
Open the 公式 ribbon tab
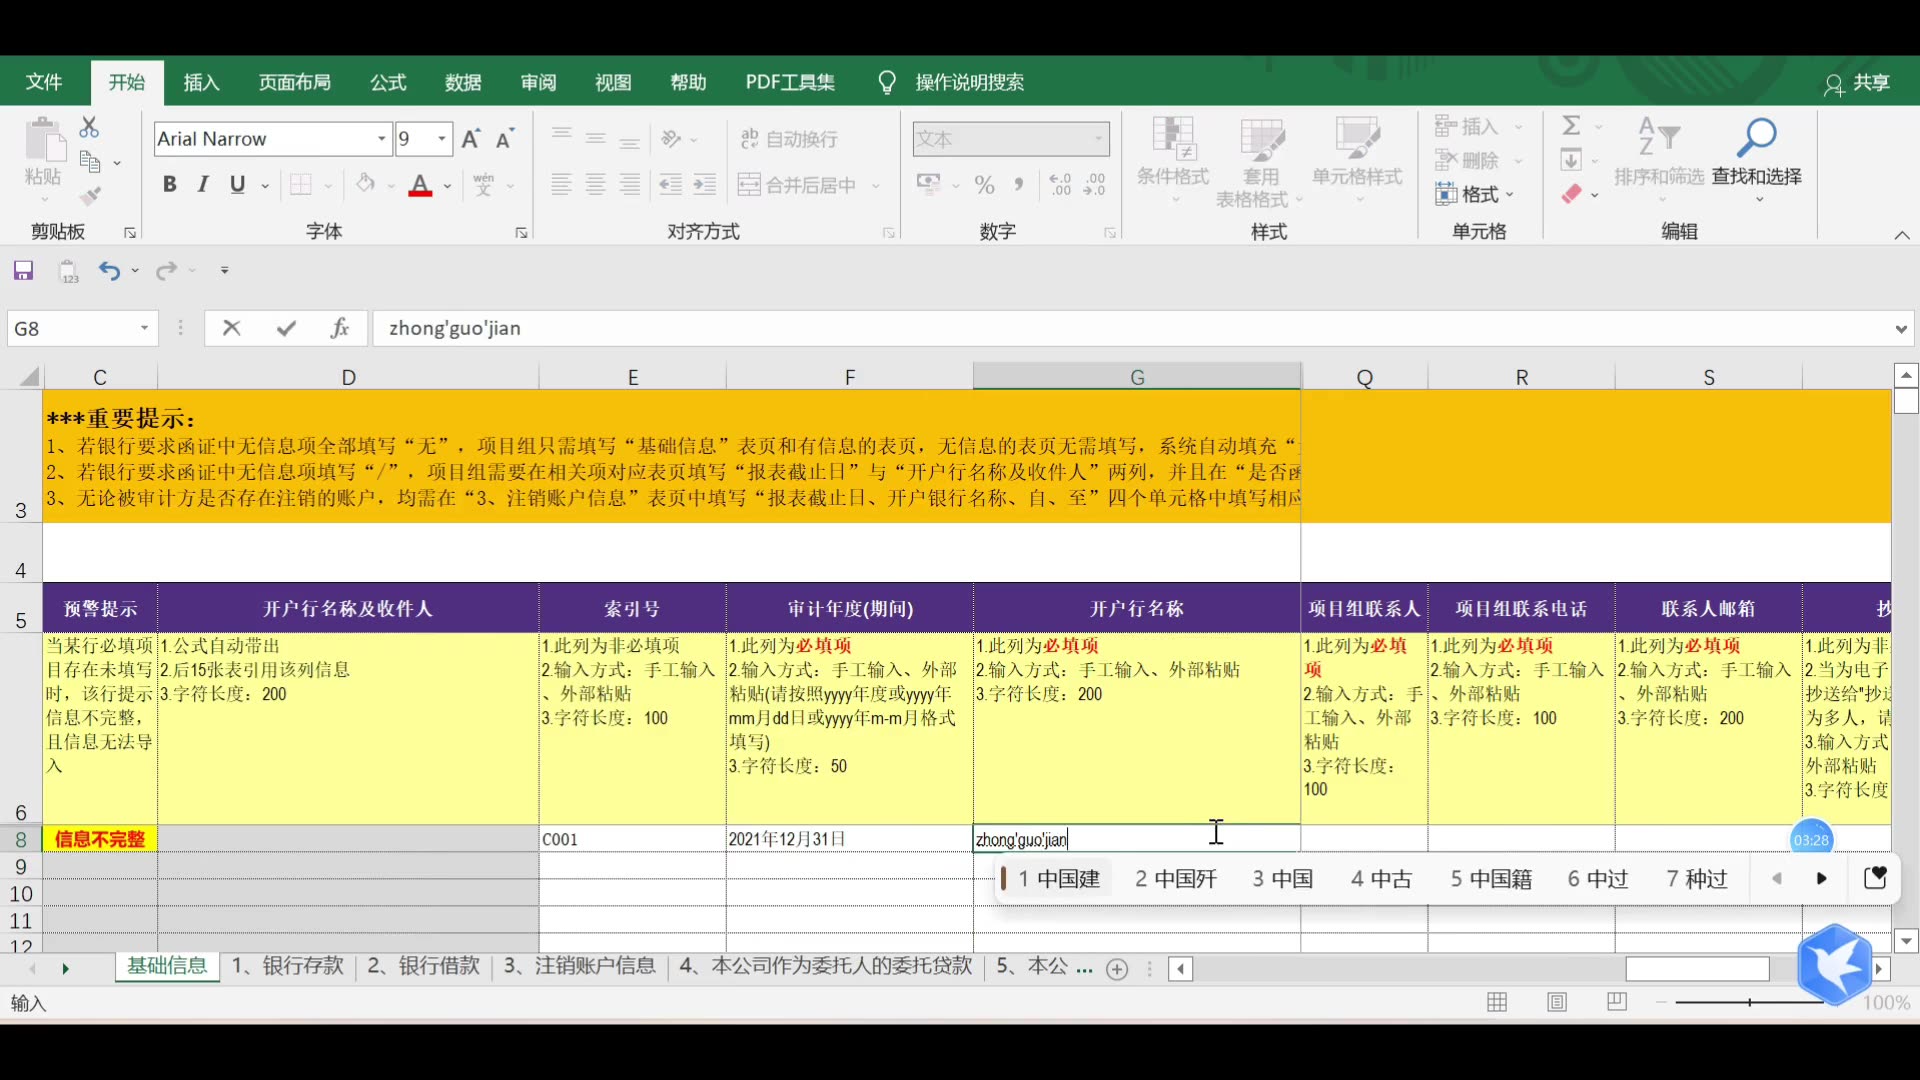(x=388, y=82)
